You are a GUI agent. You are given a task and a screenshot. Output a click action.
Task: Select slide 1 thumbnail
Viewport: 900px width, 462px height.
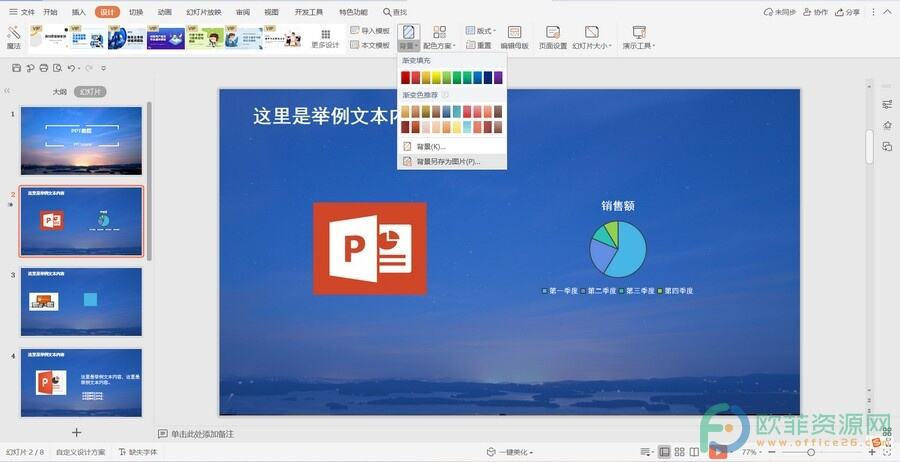point(82,141)
